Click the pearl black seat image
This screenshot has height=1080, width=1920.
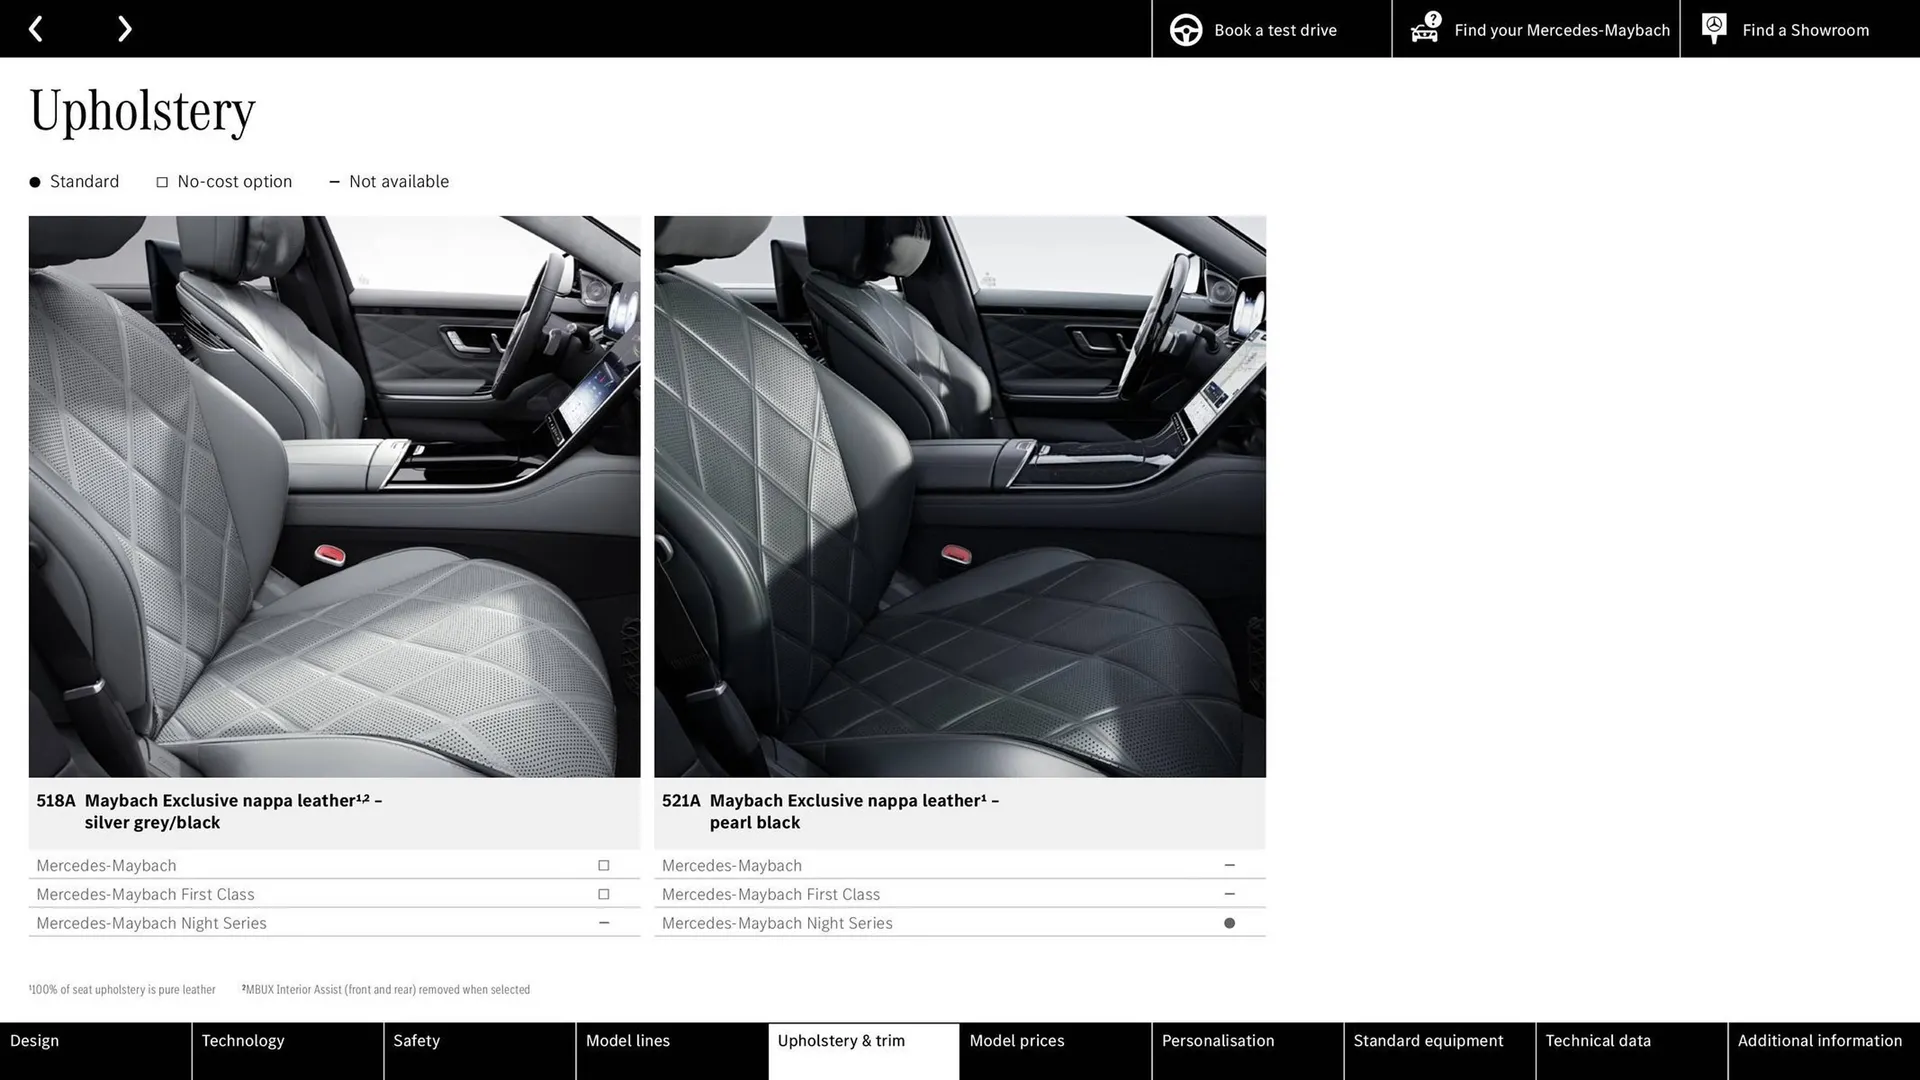coord(960,496)
